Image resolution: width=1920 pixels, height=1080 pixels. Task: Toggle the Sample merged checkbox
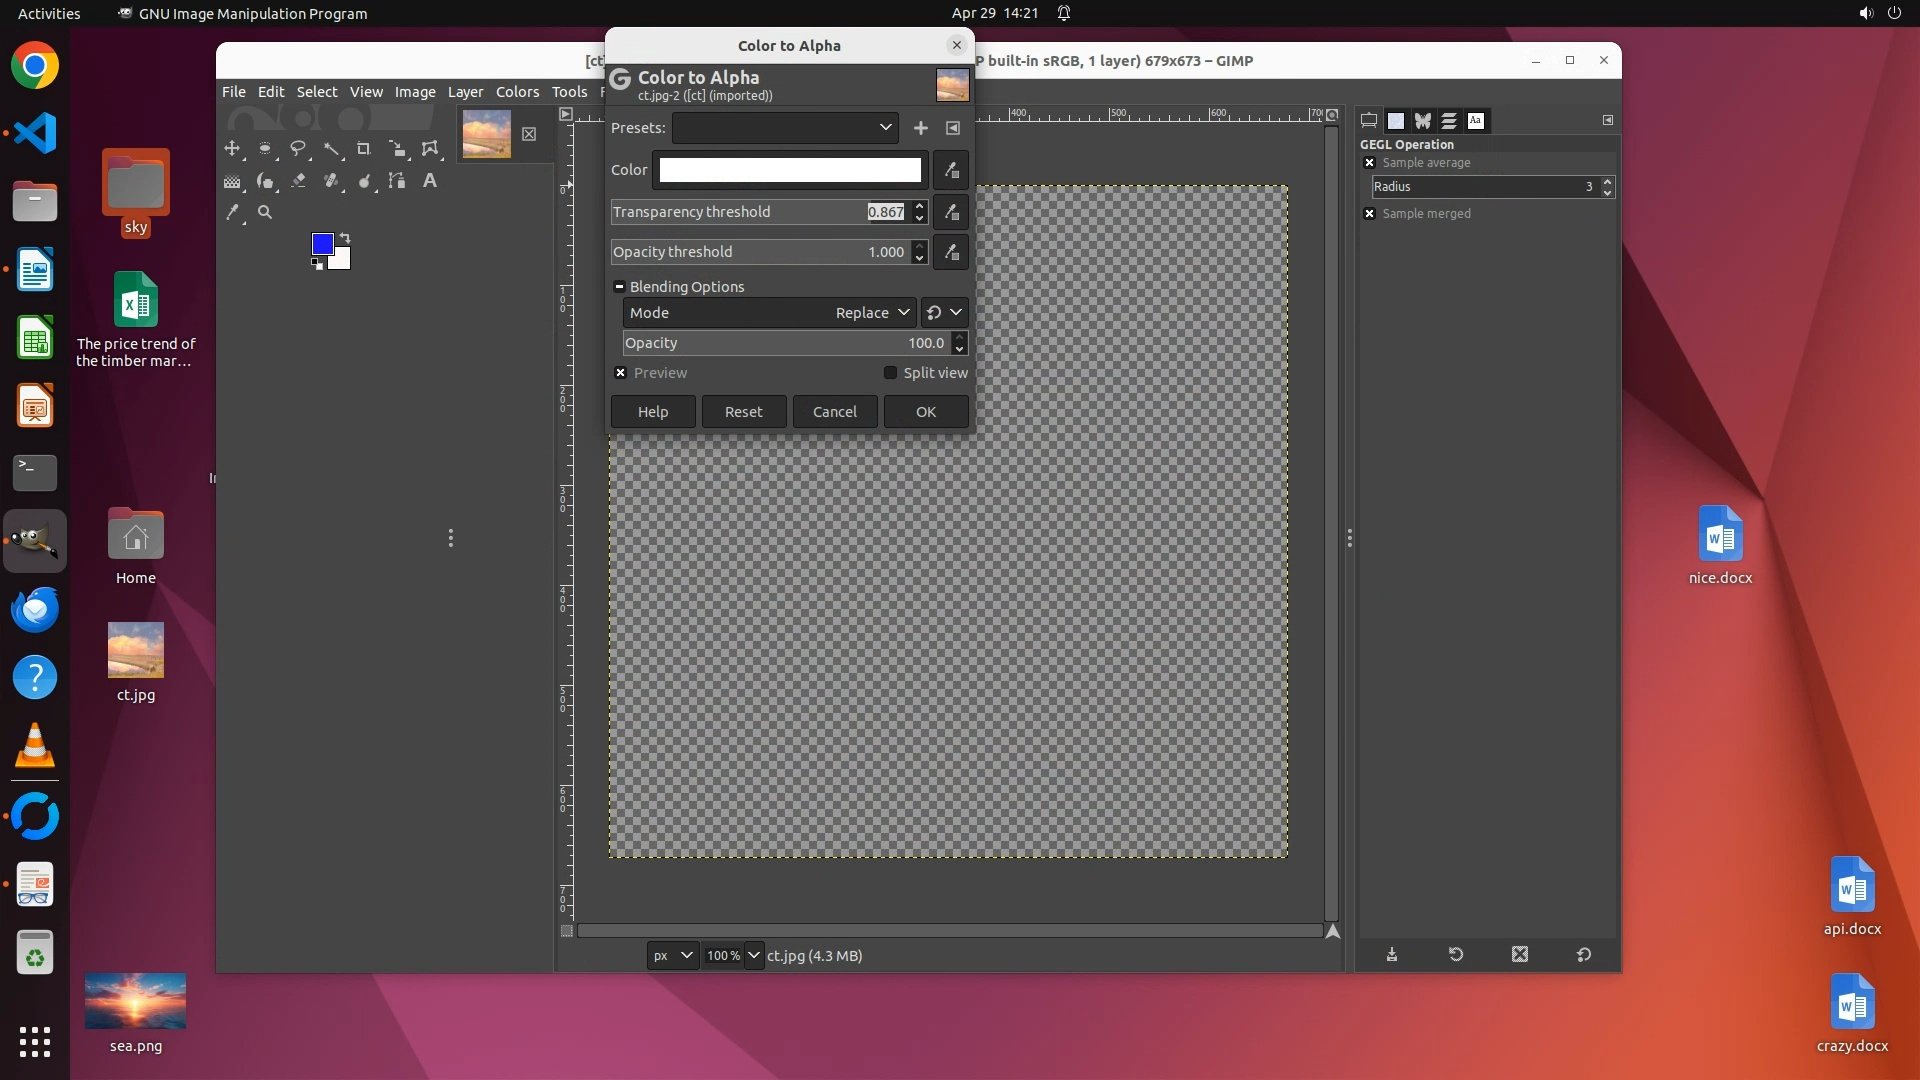click(x=1370, y=214)
